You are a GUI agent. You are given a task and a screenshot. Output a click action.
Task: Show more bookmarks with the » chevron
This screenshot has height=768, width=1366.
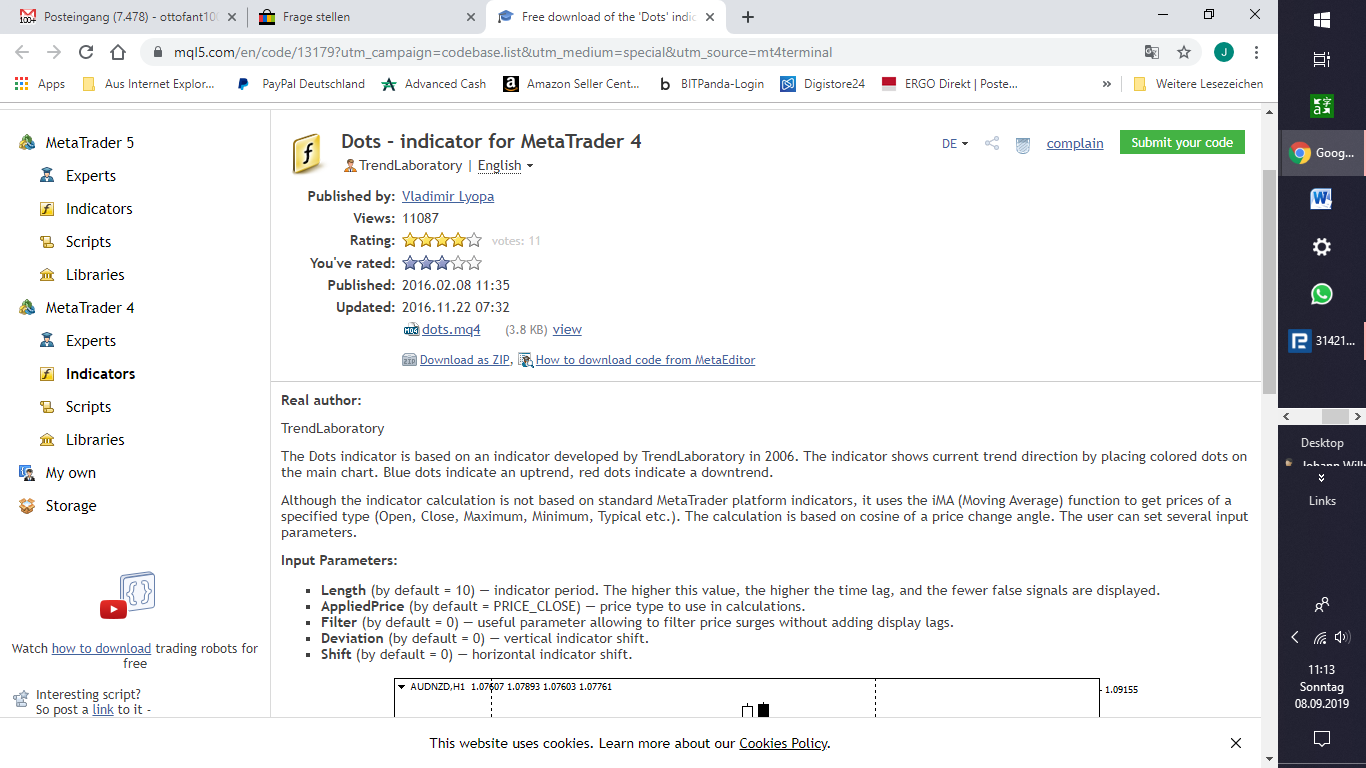click(1106, 84)
